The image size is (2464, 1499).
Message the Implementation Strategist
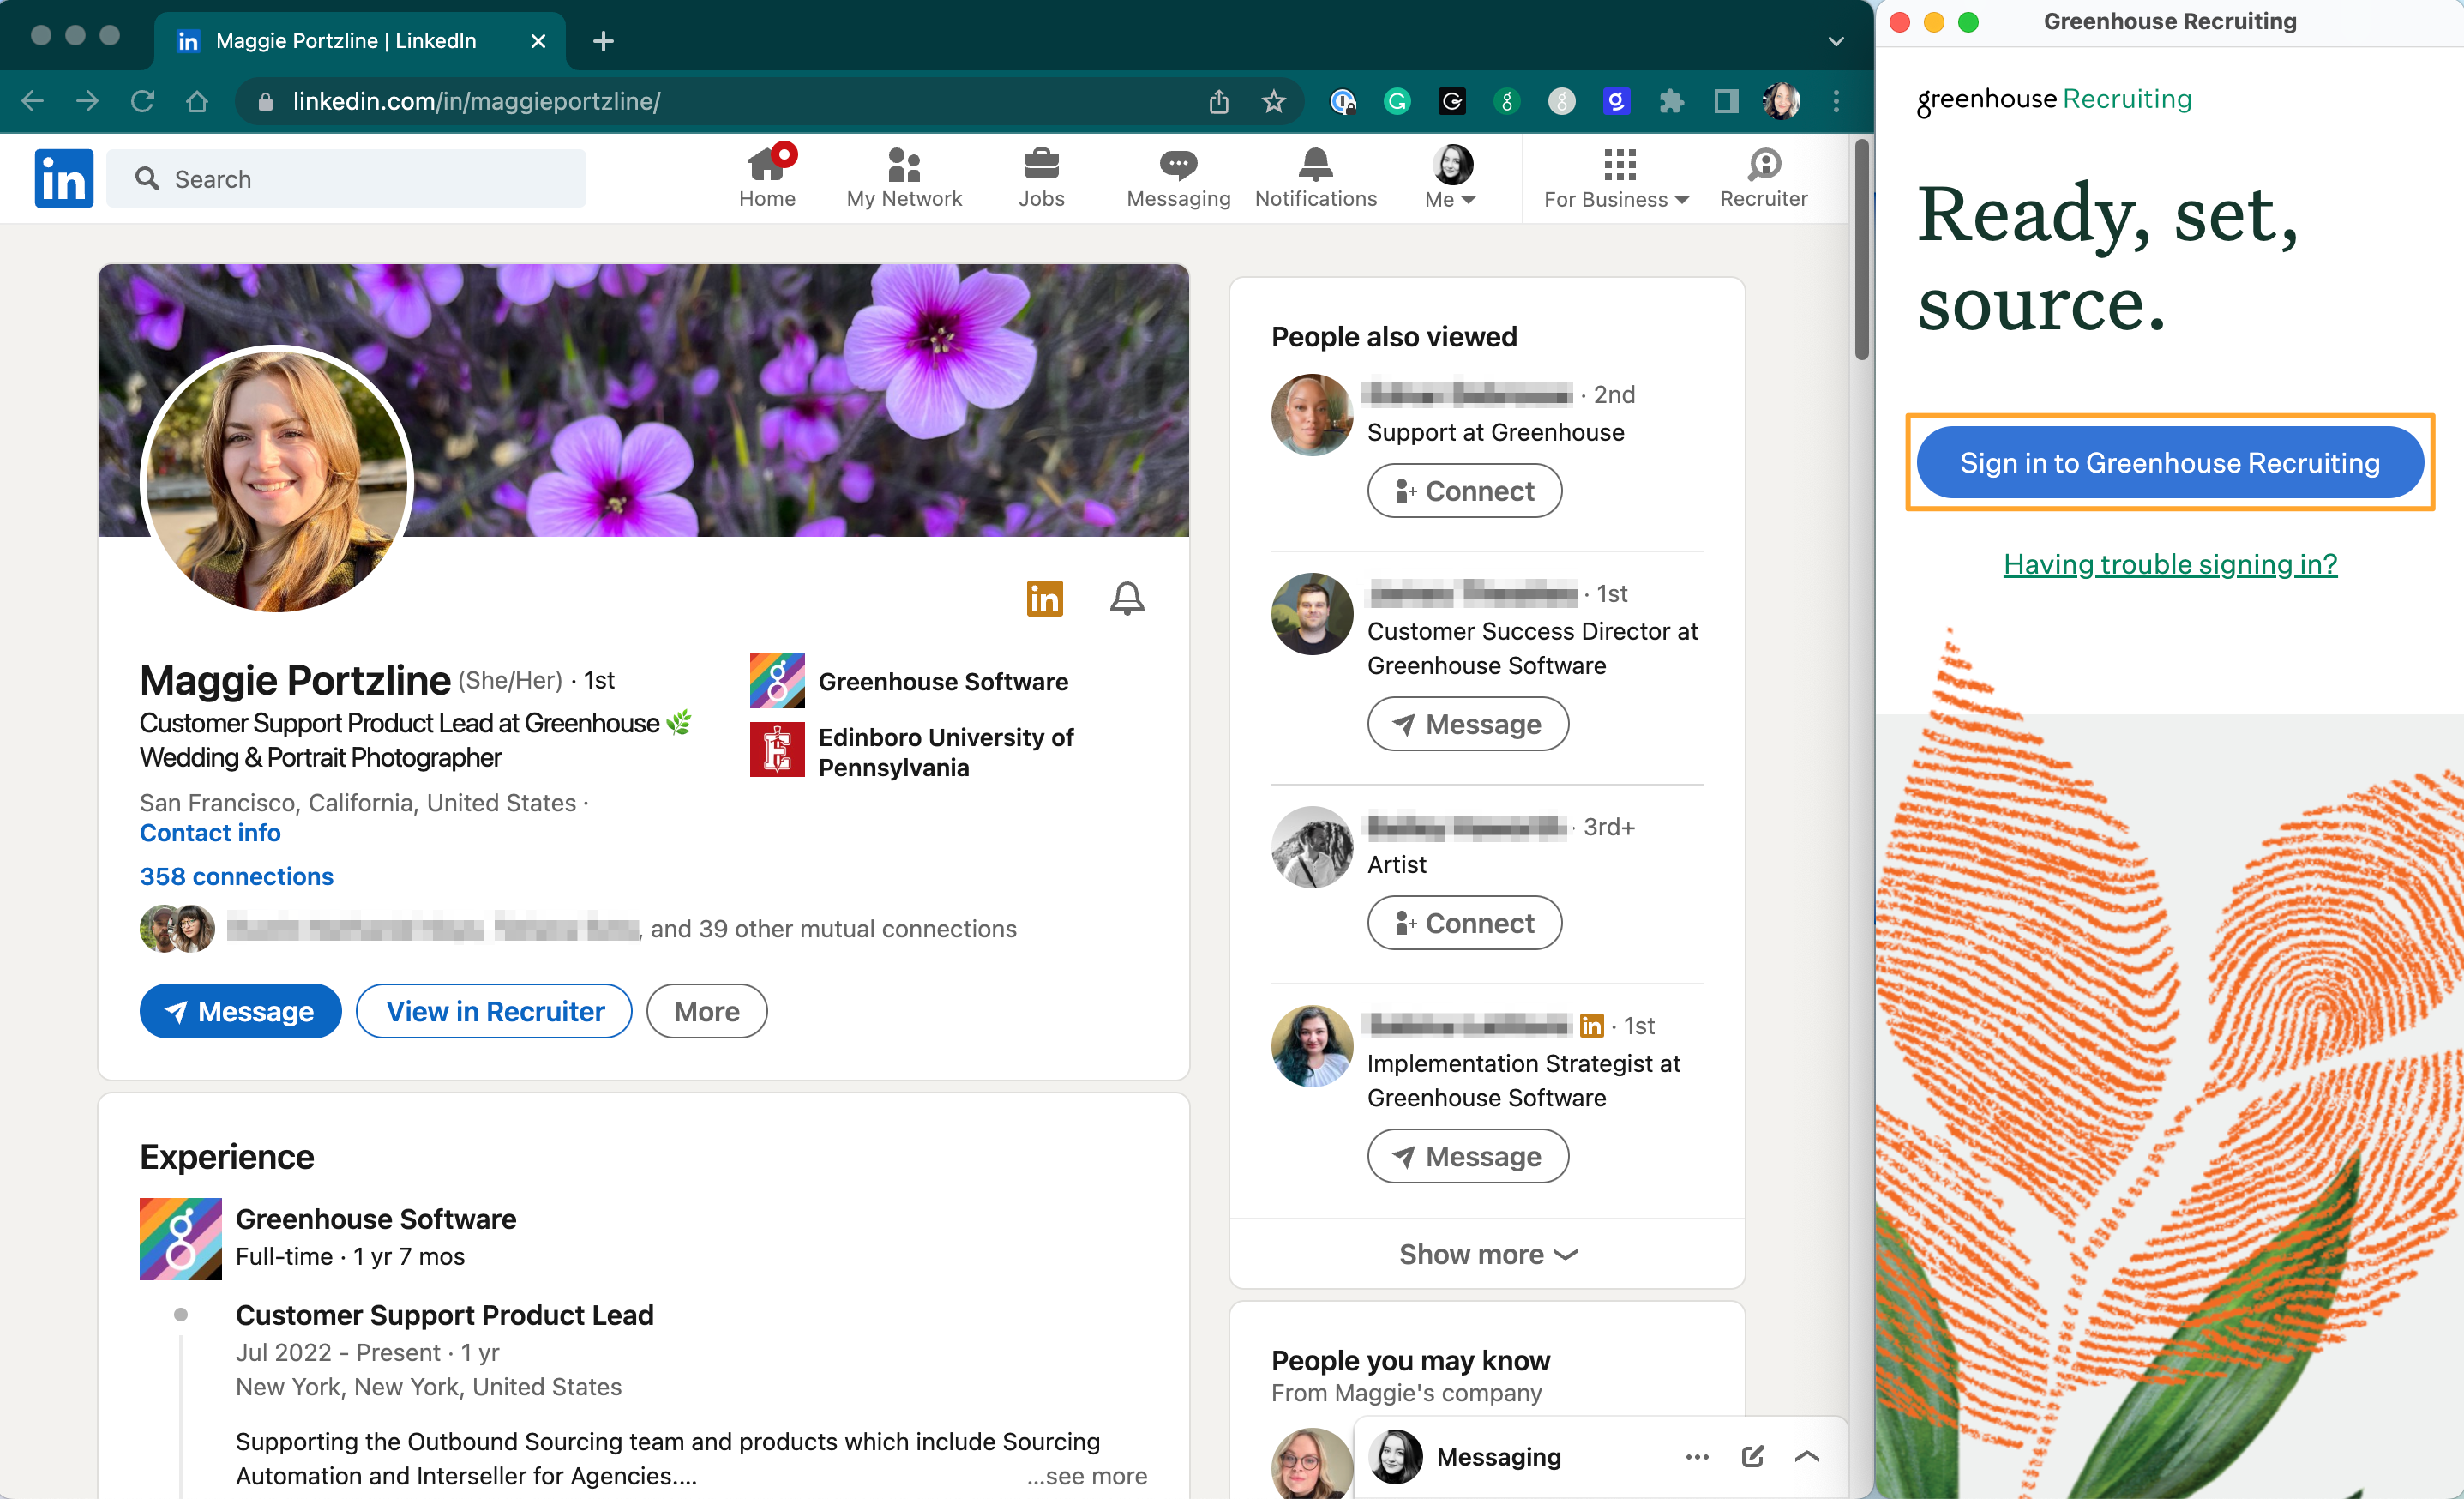[1468, 1155]
